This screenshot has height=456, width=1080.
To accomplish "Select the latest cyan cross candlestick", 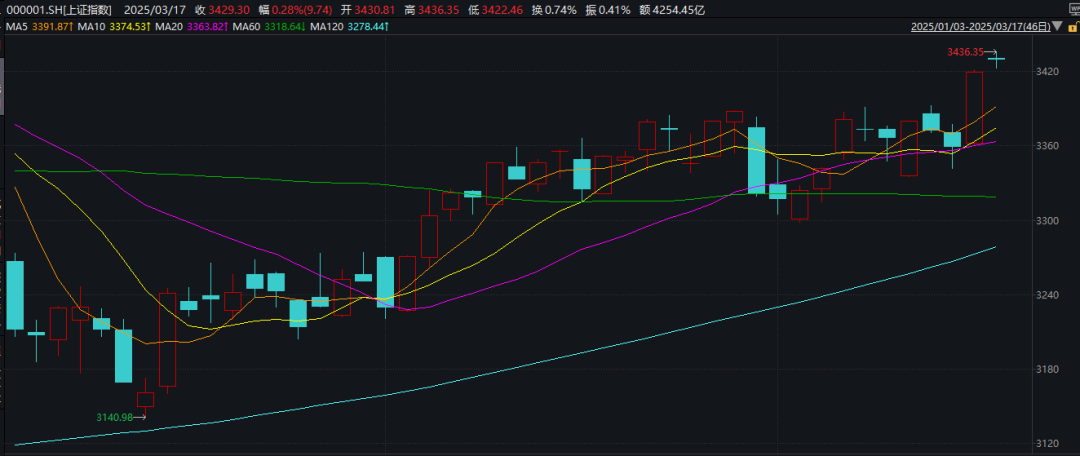I will pos(997,59).
